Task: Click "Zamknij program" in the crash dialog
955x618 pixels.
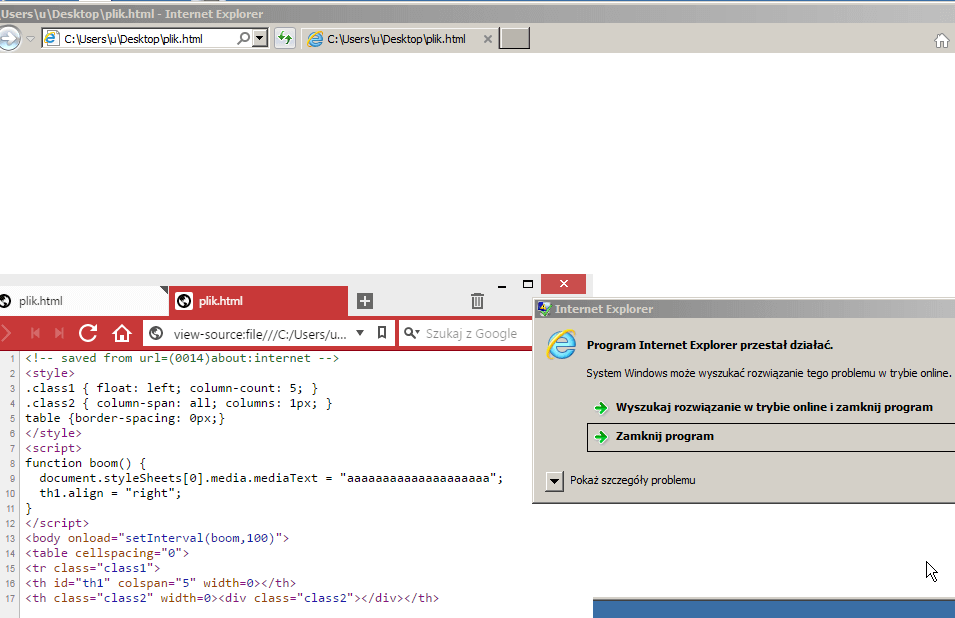Action: click(x=771, y=437)
